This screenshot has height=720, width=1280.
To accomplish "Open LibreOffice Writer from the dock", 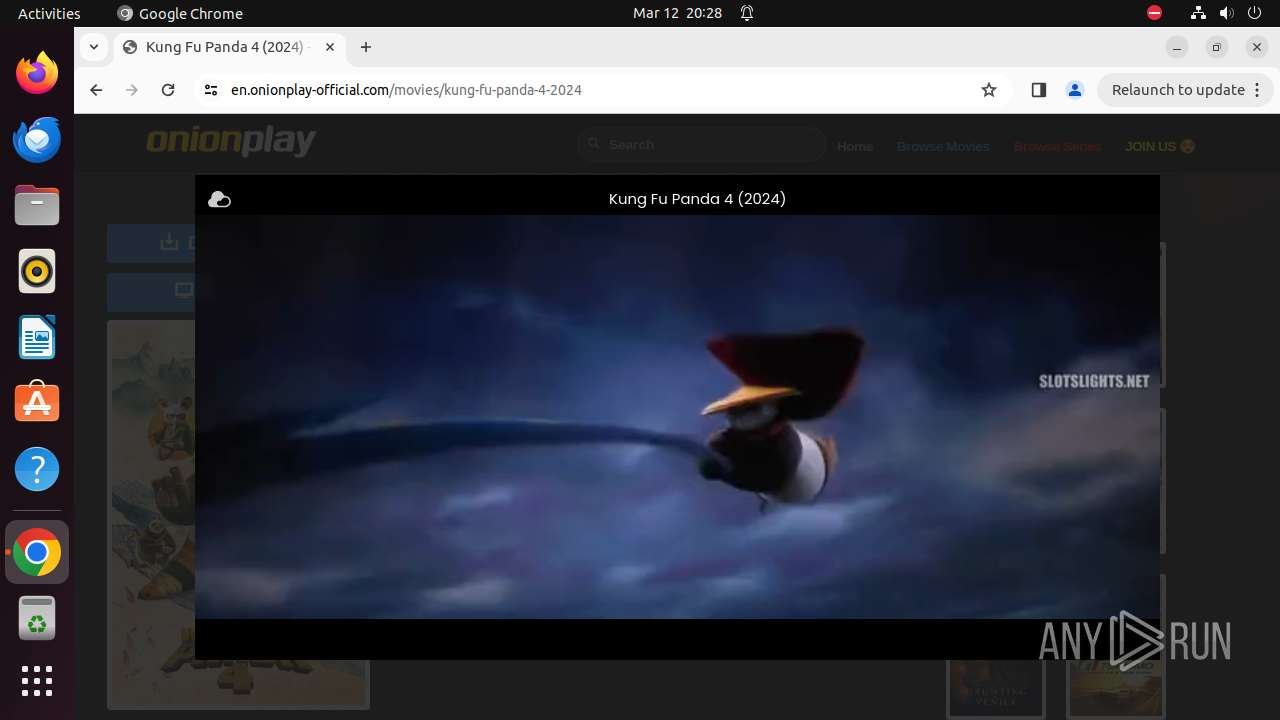I will (37, 337).
